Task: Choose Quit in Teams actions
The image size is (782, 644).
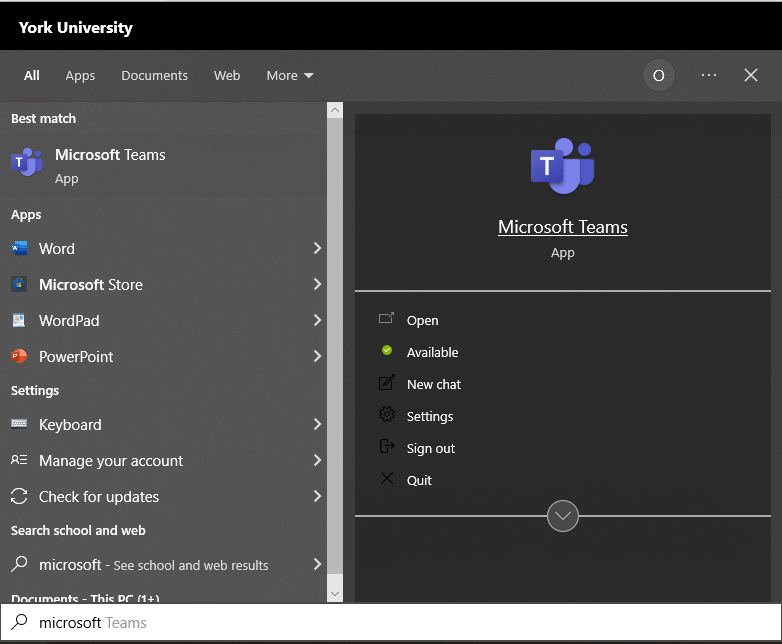Action: [419, 480]
